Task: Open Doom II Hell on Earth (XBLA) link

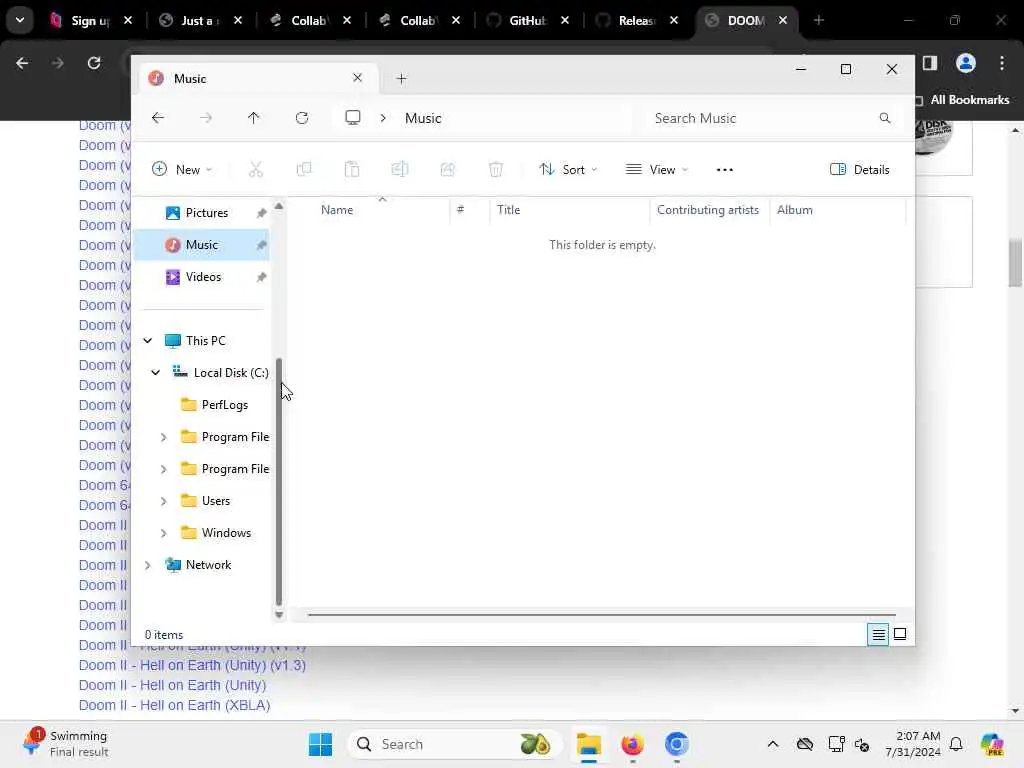Action: (x=174, y=705)
